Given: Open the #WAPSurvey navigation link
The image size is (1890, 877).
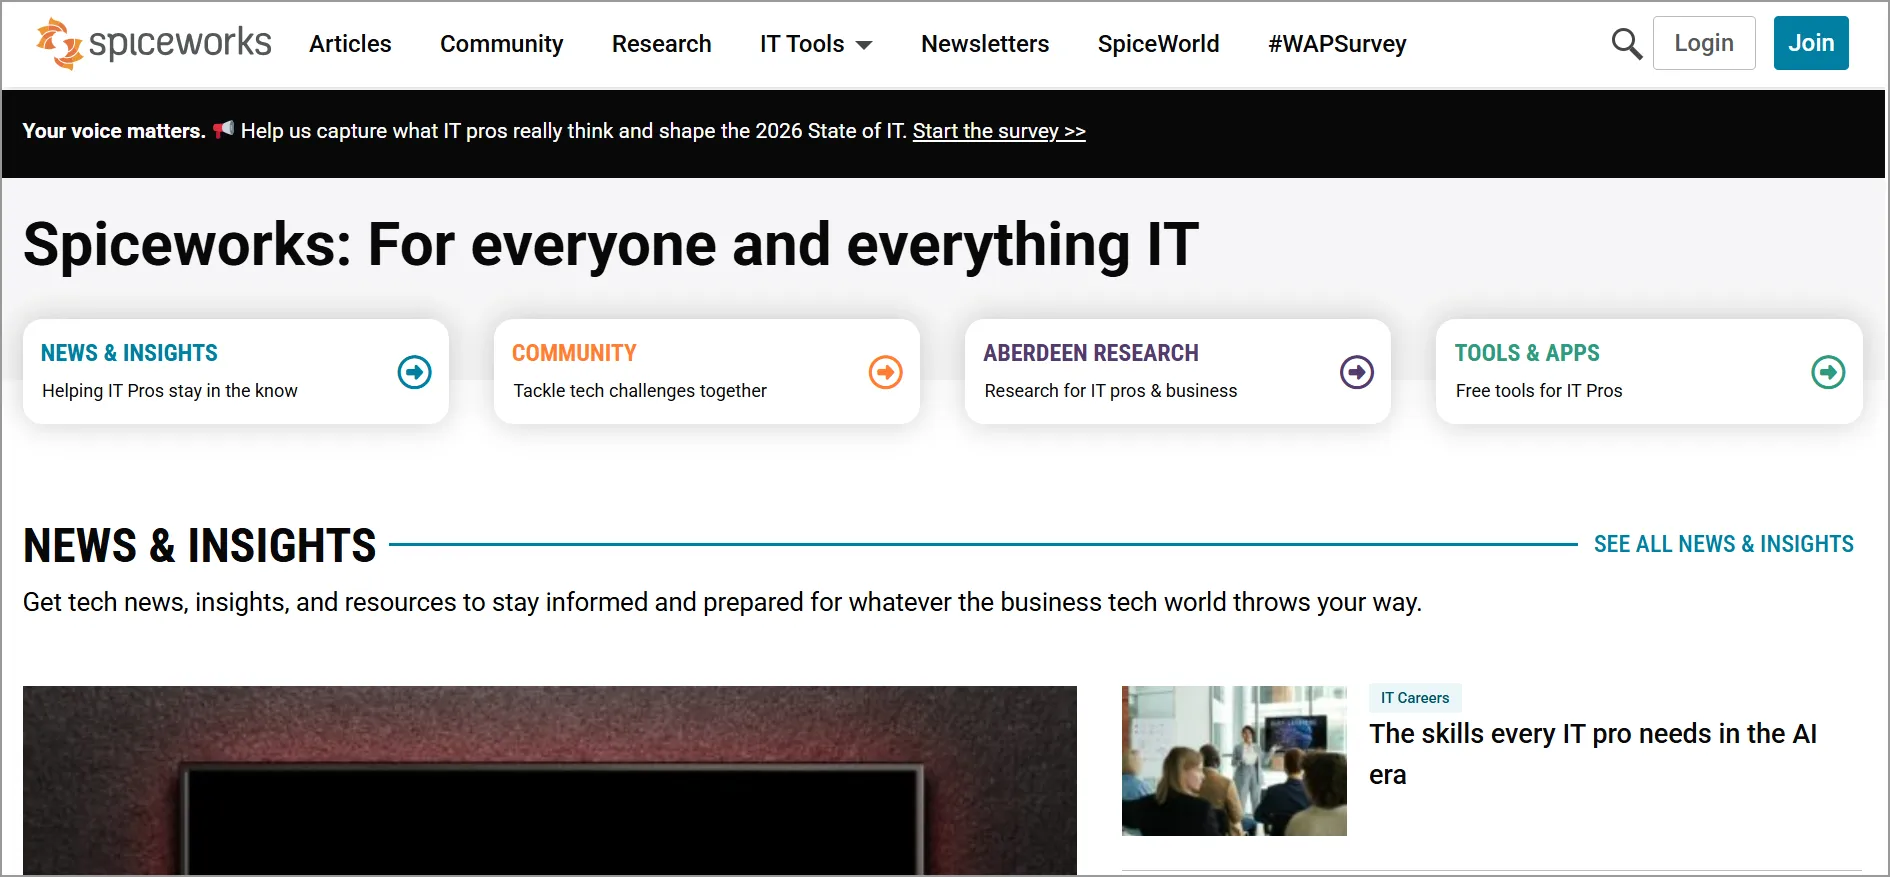Looking at the screenshot, I should (1337, 44).
